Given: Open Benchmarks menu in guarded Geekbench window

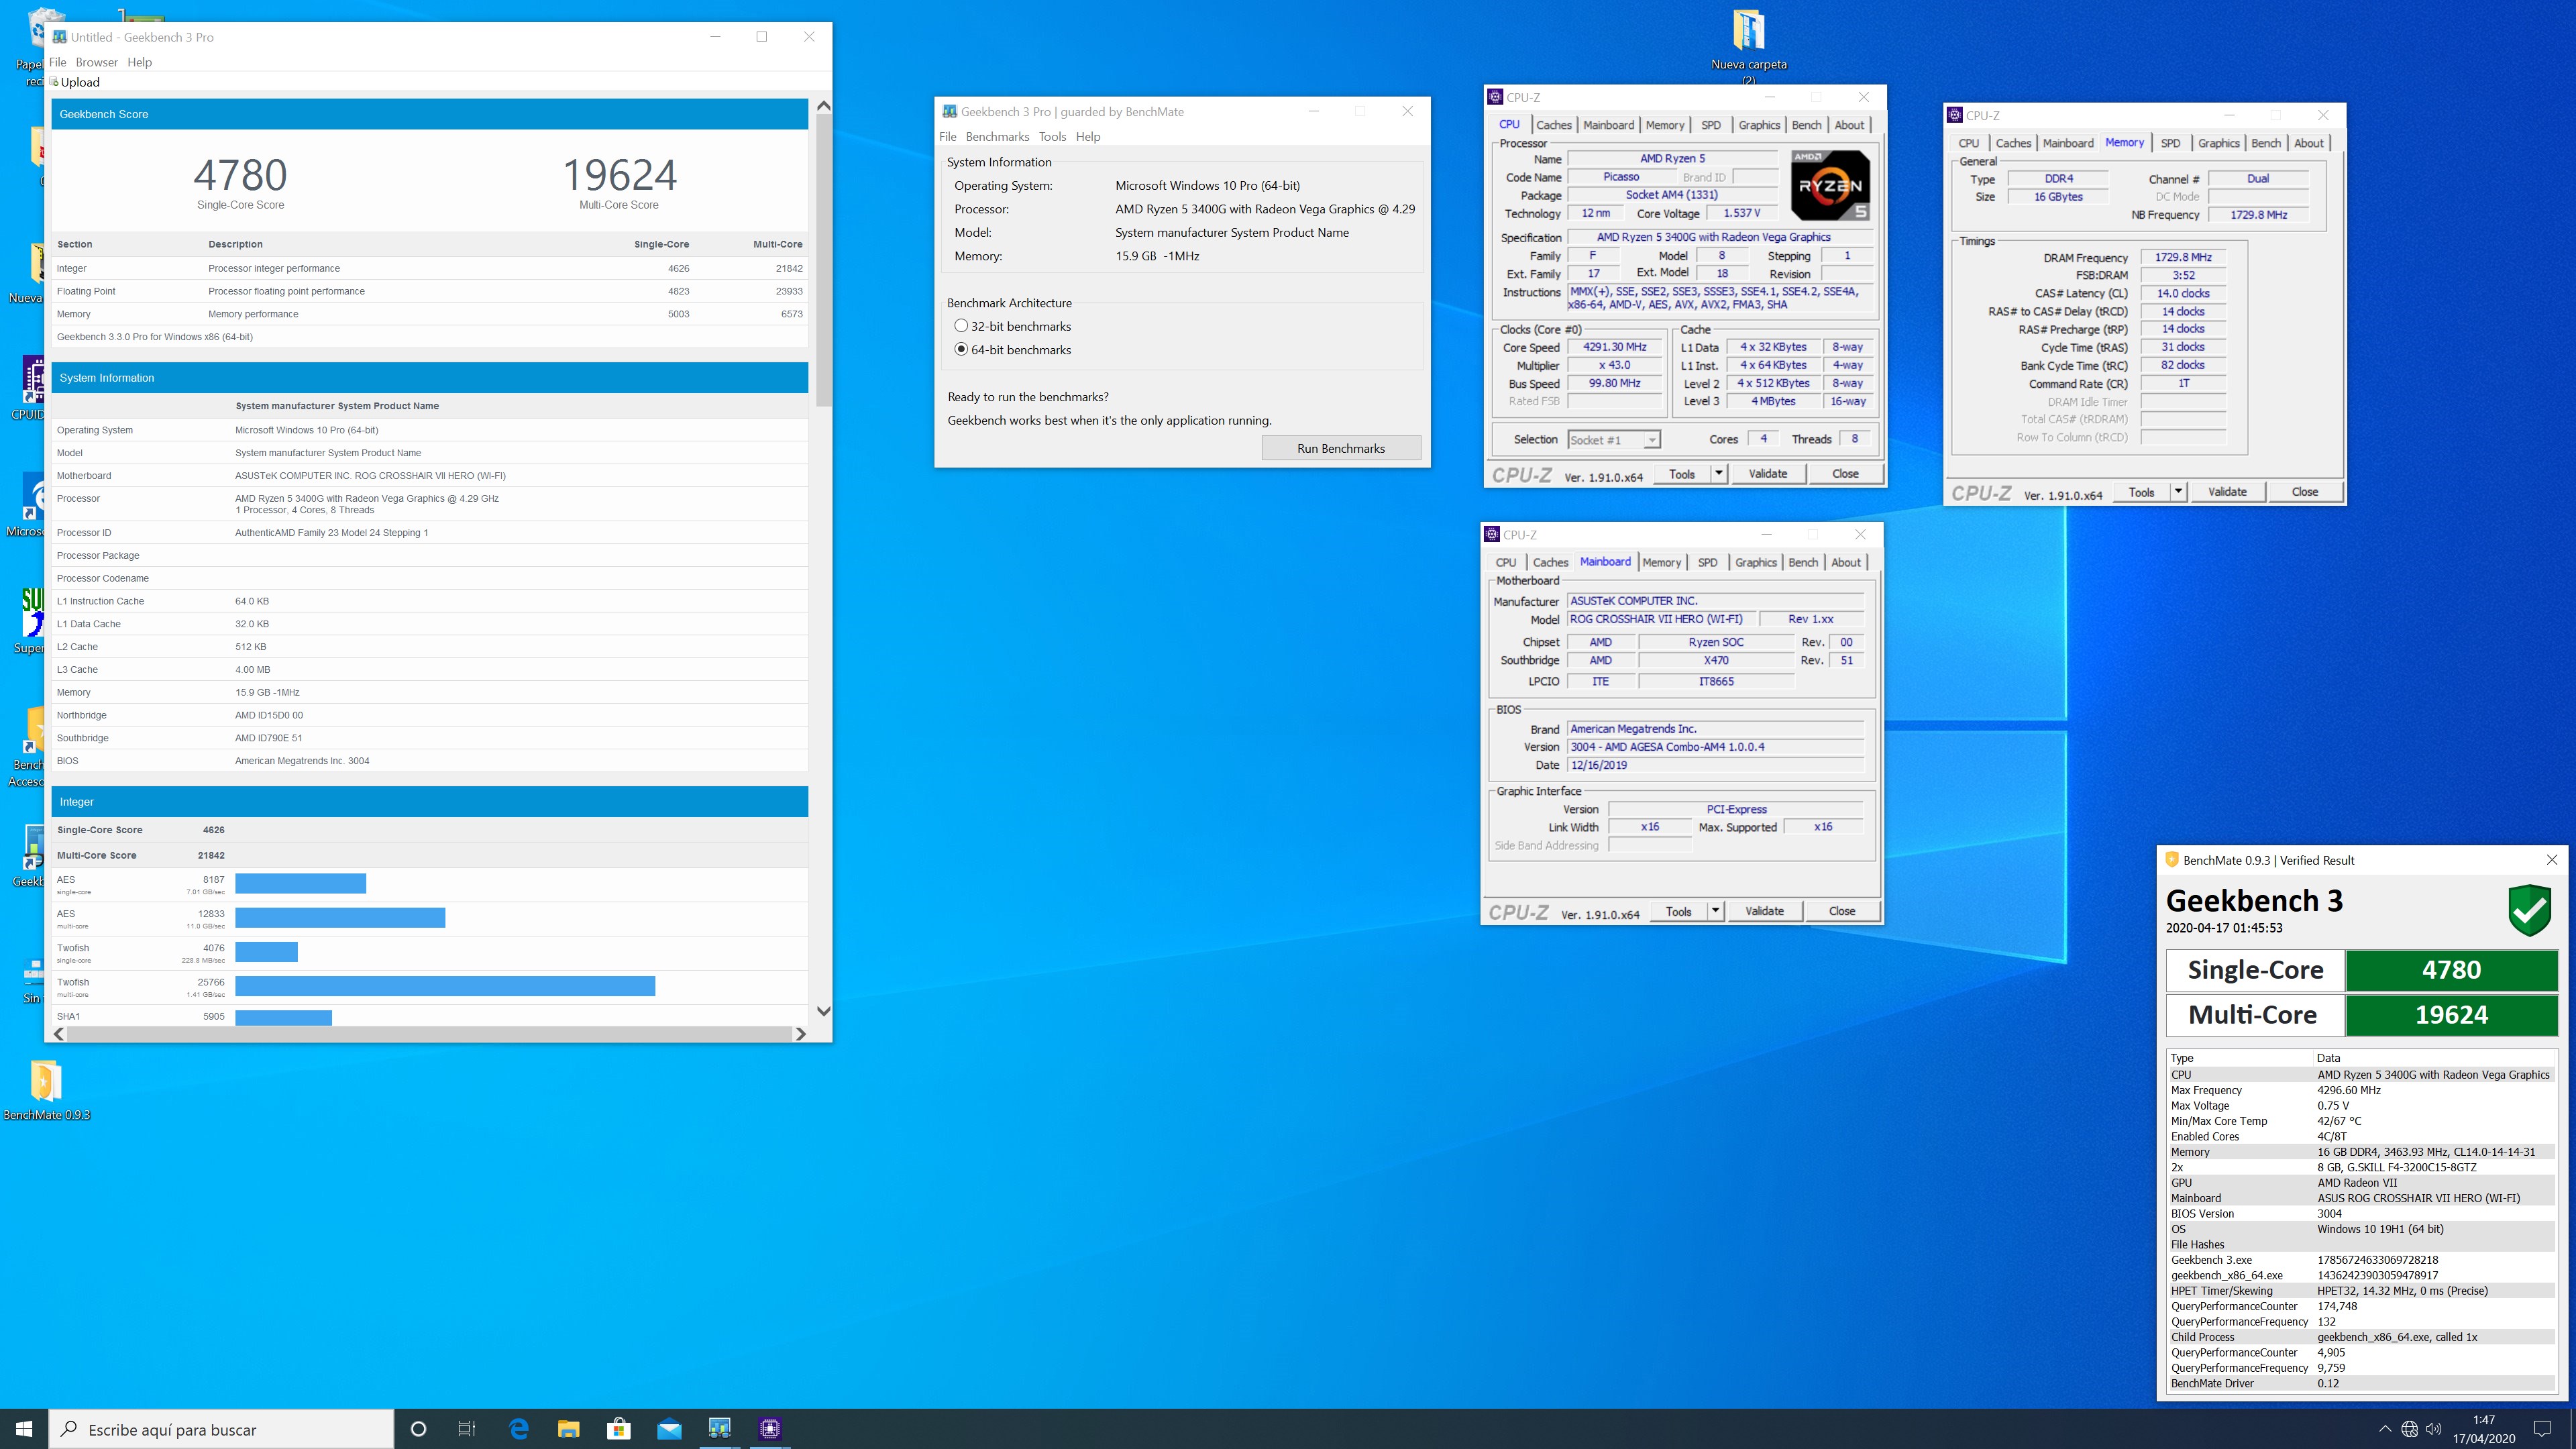Looking at the screenshot, I should 997,137.
